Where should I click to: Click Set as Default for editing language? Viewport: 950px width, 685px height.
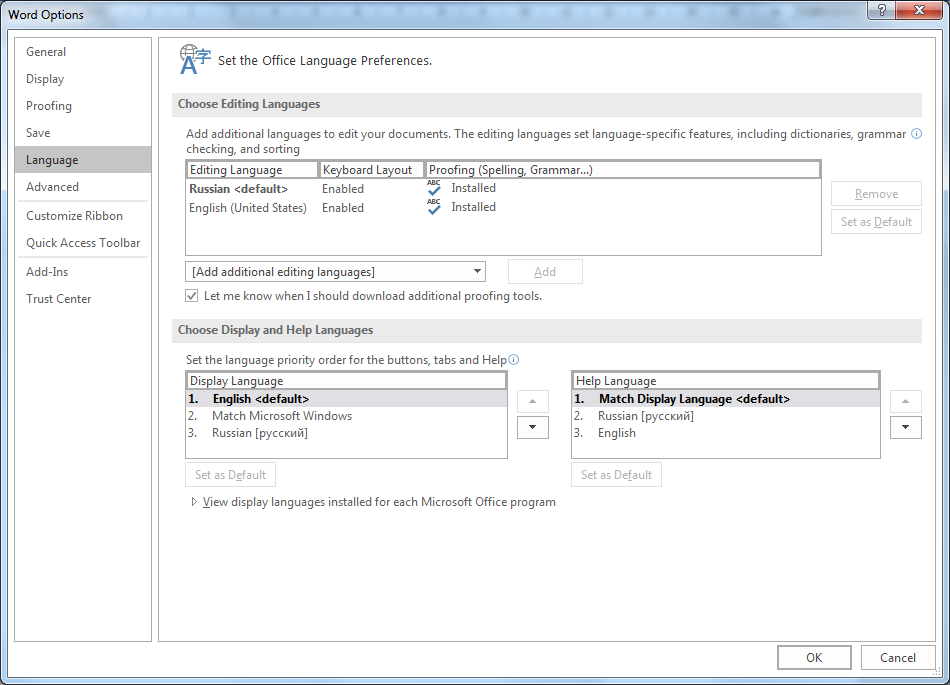tap(876, 222)
